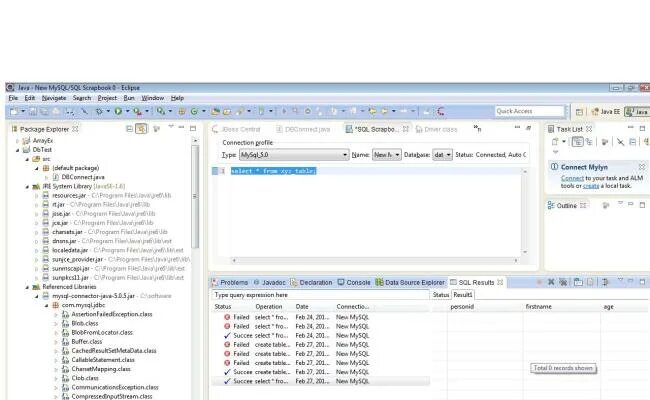Click Collapse All icon in Task List
The image size is (650, 400).
(x=633, y=142)
